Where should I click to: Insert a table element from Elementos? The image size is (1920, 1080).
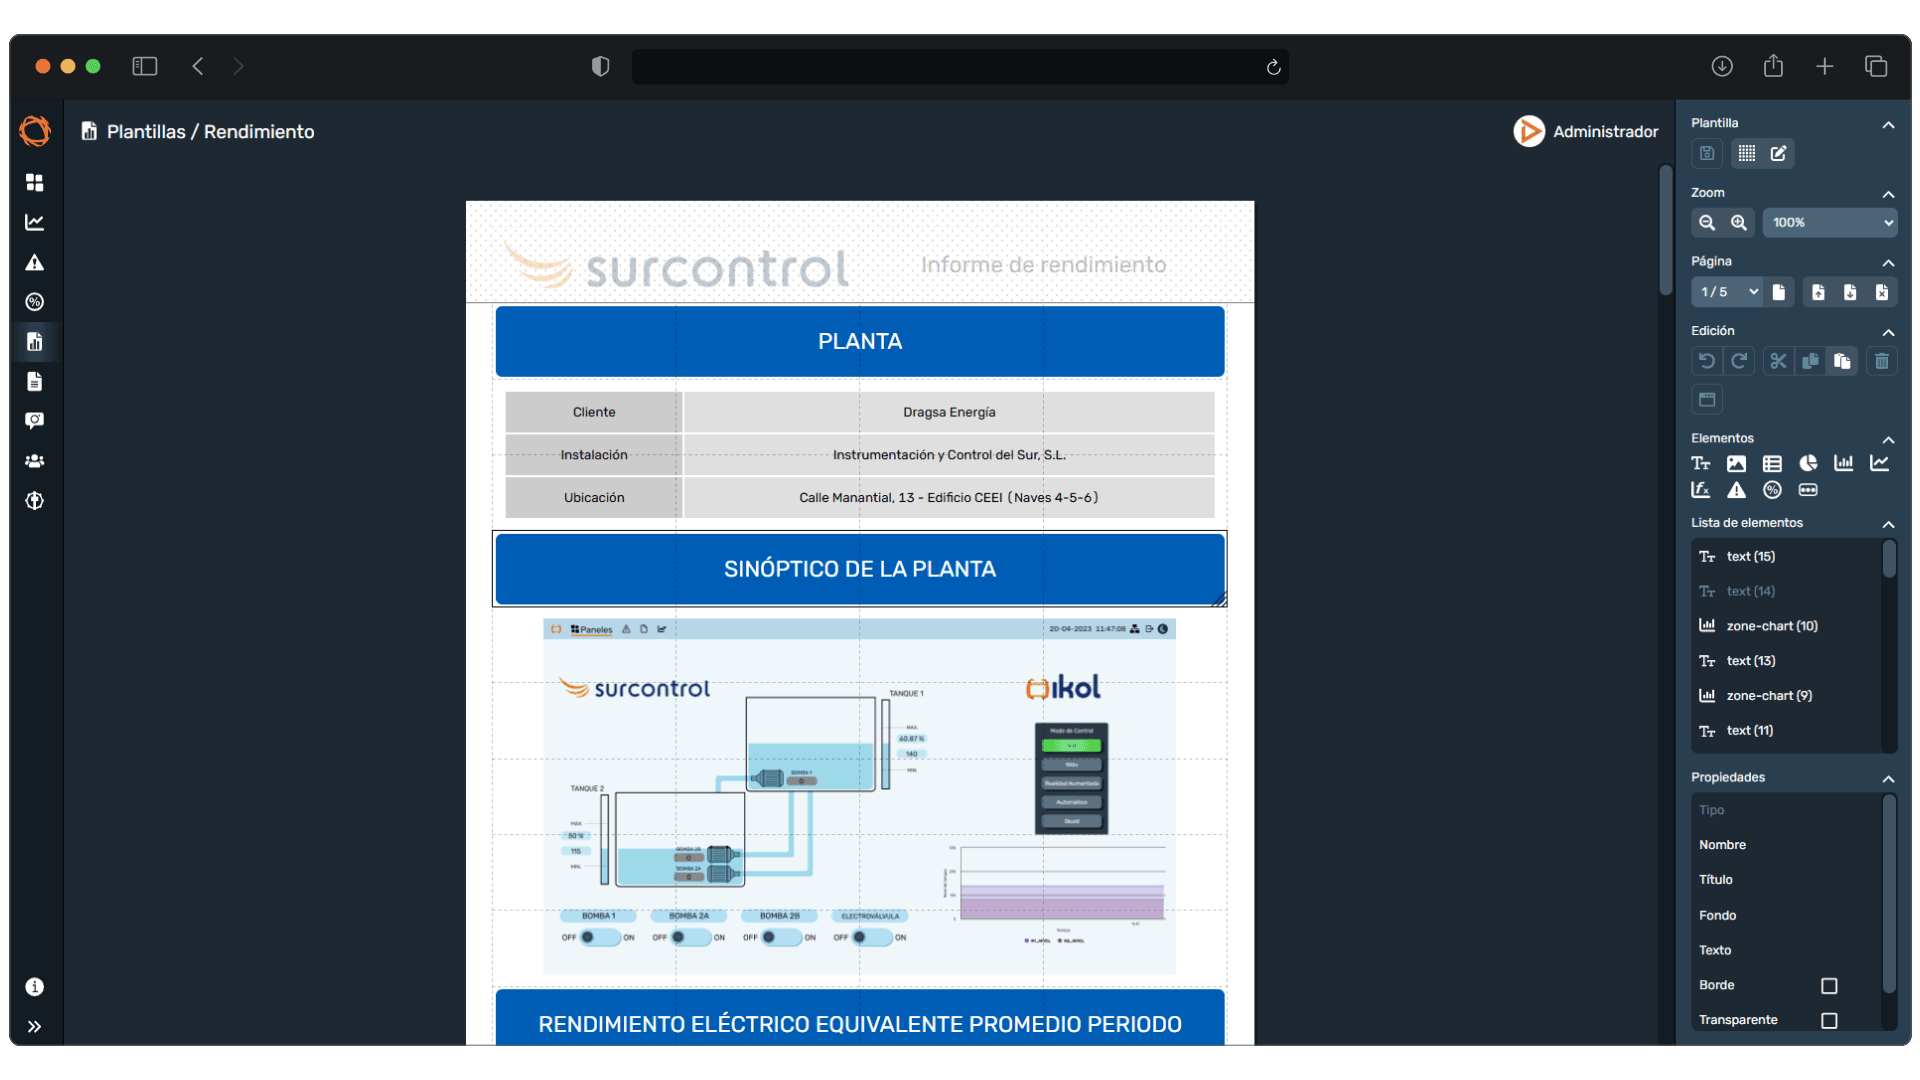coord(1772,464)
